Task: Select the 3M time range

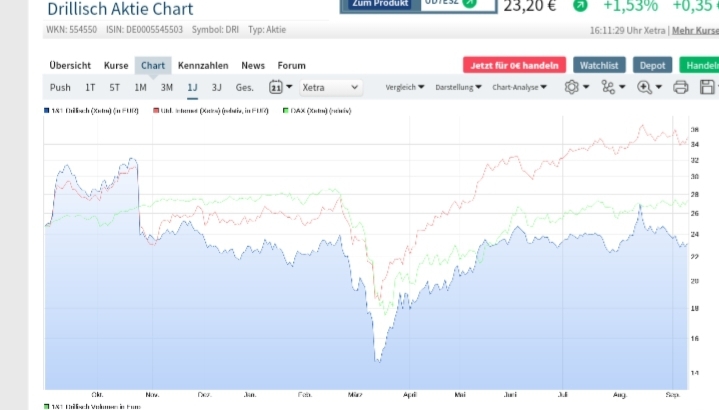Action: pos(166,88)
